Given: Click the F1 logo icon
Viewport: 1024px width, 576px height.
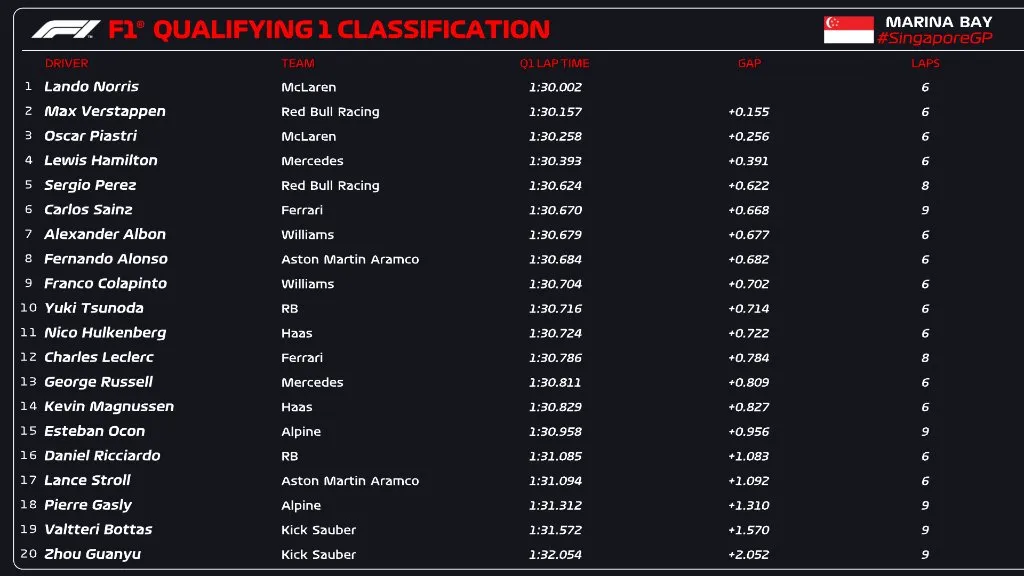Looking at the screenshot, I should [65, 29].
